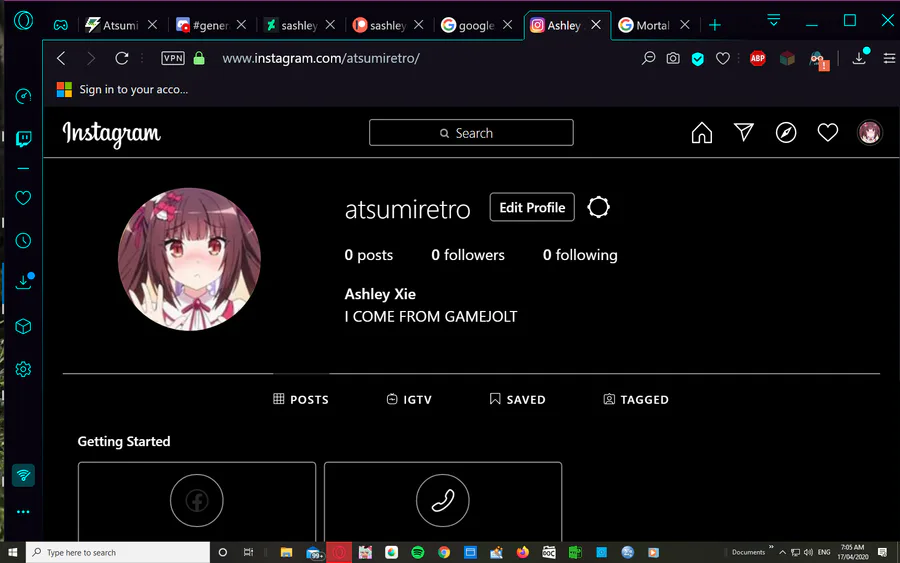Open Spotify from the taskbar
The width and height of the screenshot is (900, 563).
418,552
